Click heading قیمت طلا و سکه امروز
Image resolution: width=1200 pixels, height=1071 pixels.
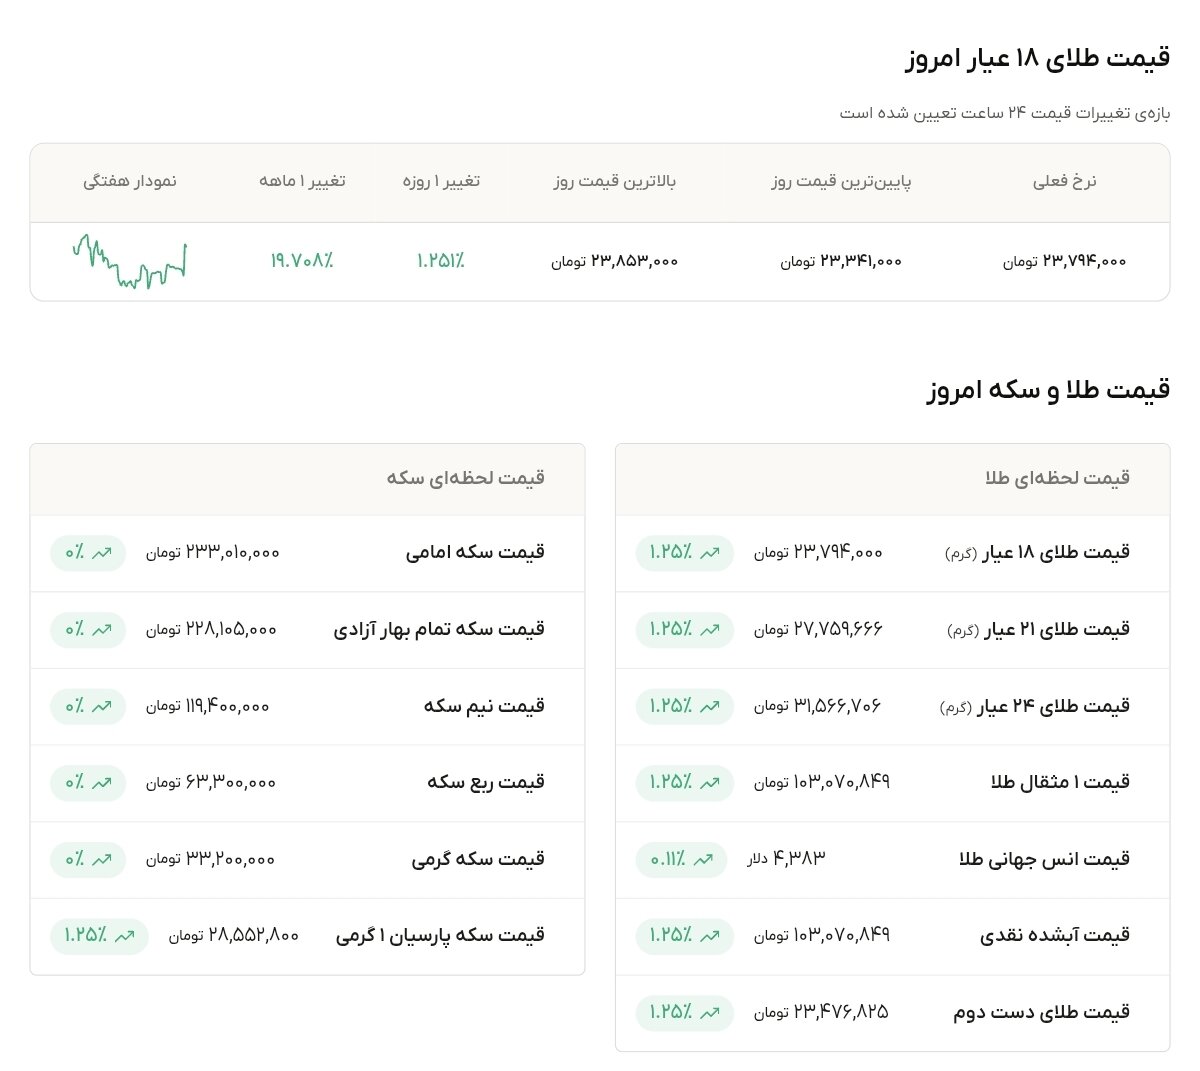point(1048,389)
